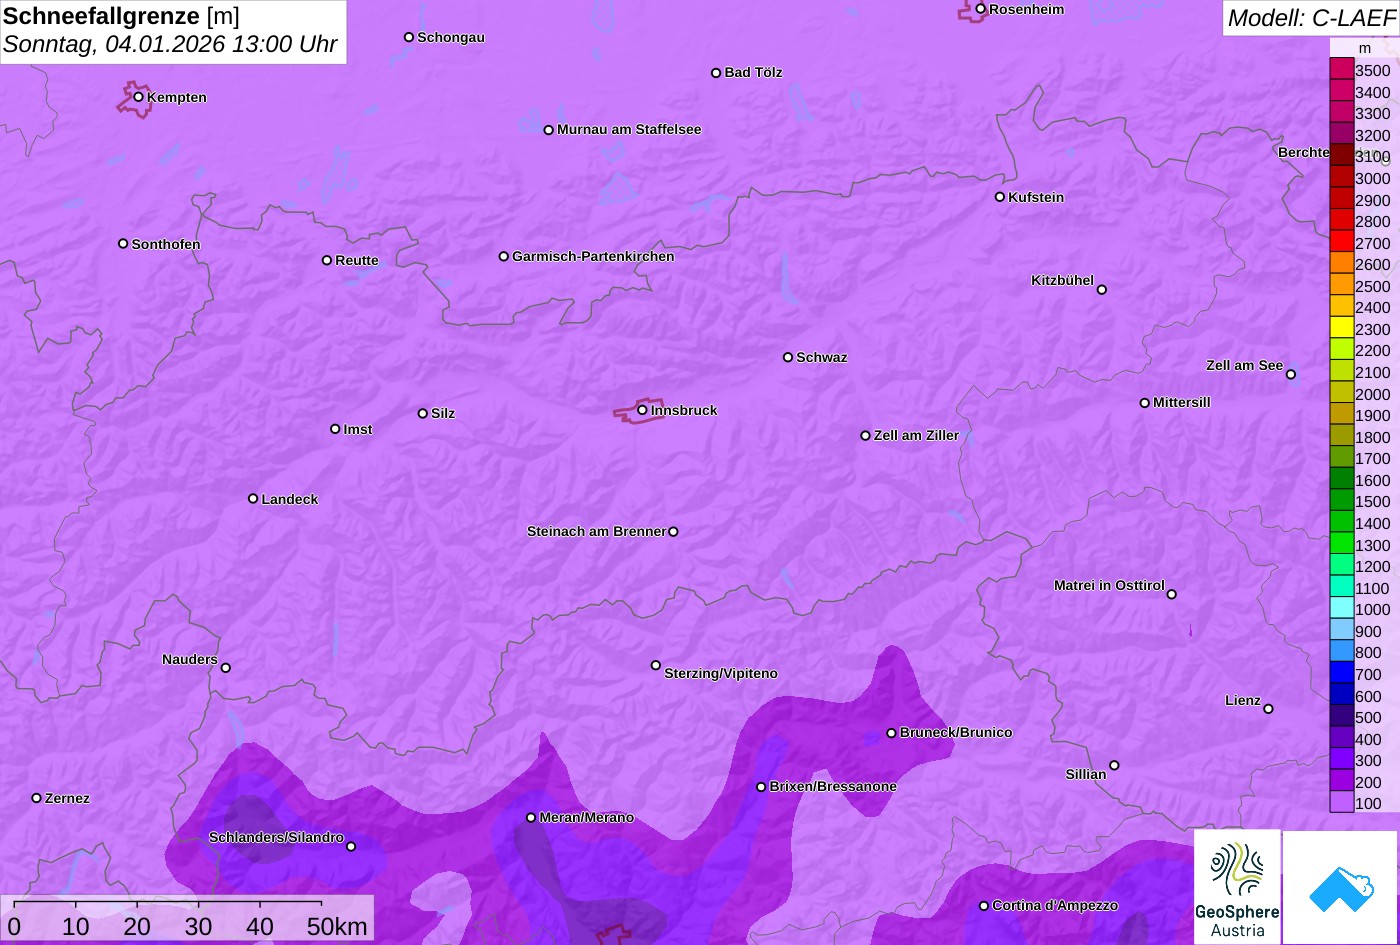This screenshot has height=945, width=1400.
Task: Click the Sonthofen label
Action: click(x=166, y=244)
